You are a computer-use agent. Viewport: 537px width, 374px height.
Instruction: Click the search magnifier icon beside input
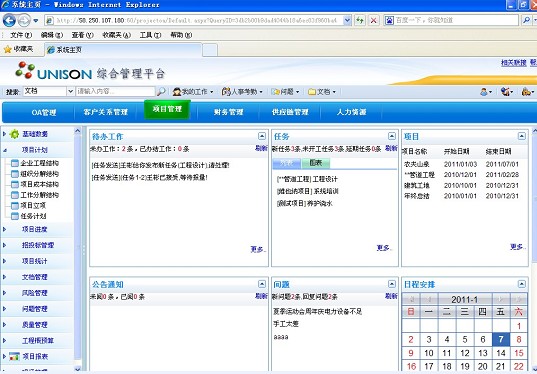[160, 91]
